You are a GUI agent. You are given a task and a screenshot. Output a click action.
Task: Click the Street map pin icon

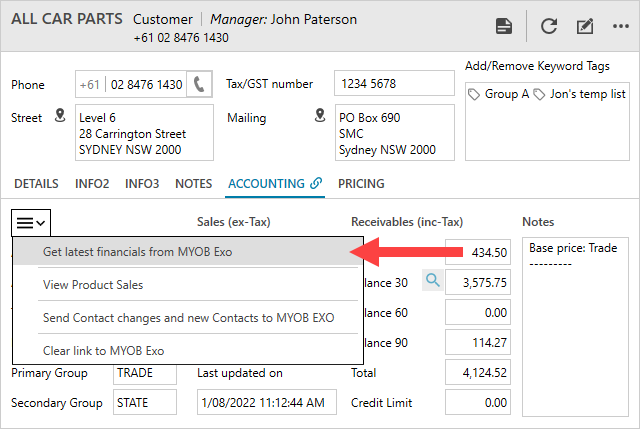click(x=59, y=116)
